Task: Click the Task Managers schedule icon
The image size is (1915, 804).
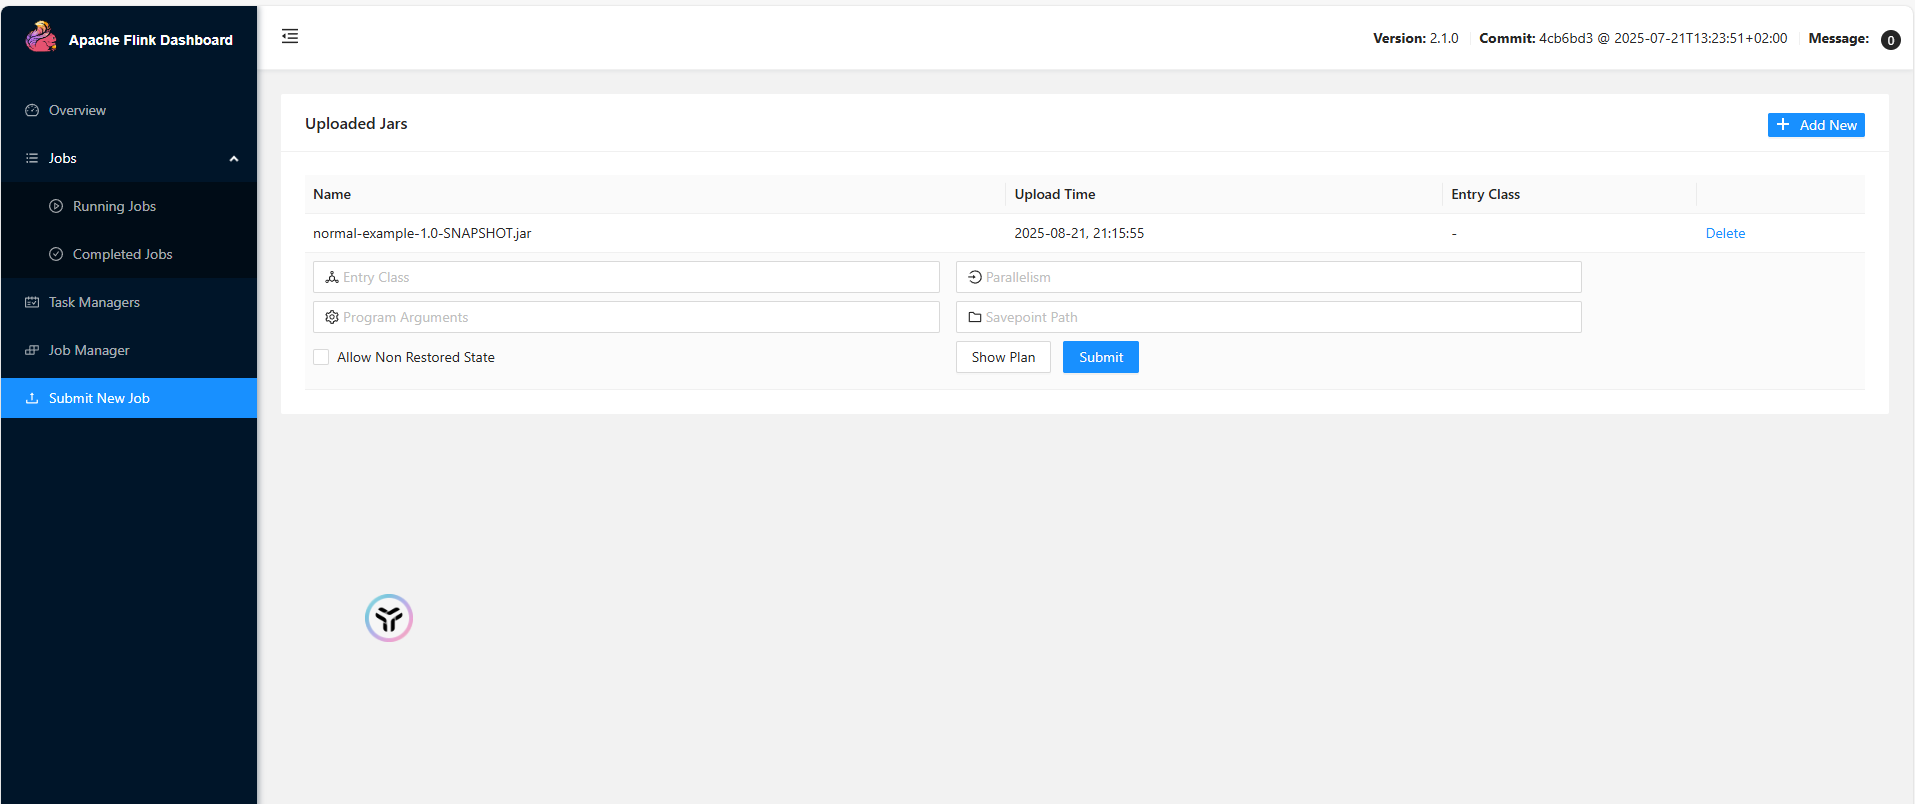Action: [32, 303]
